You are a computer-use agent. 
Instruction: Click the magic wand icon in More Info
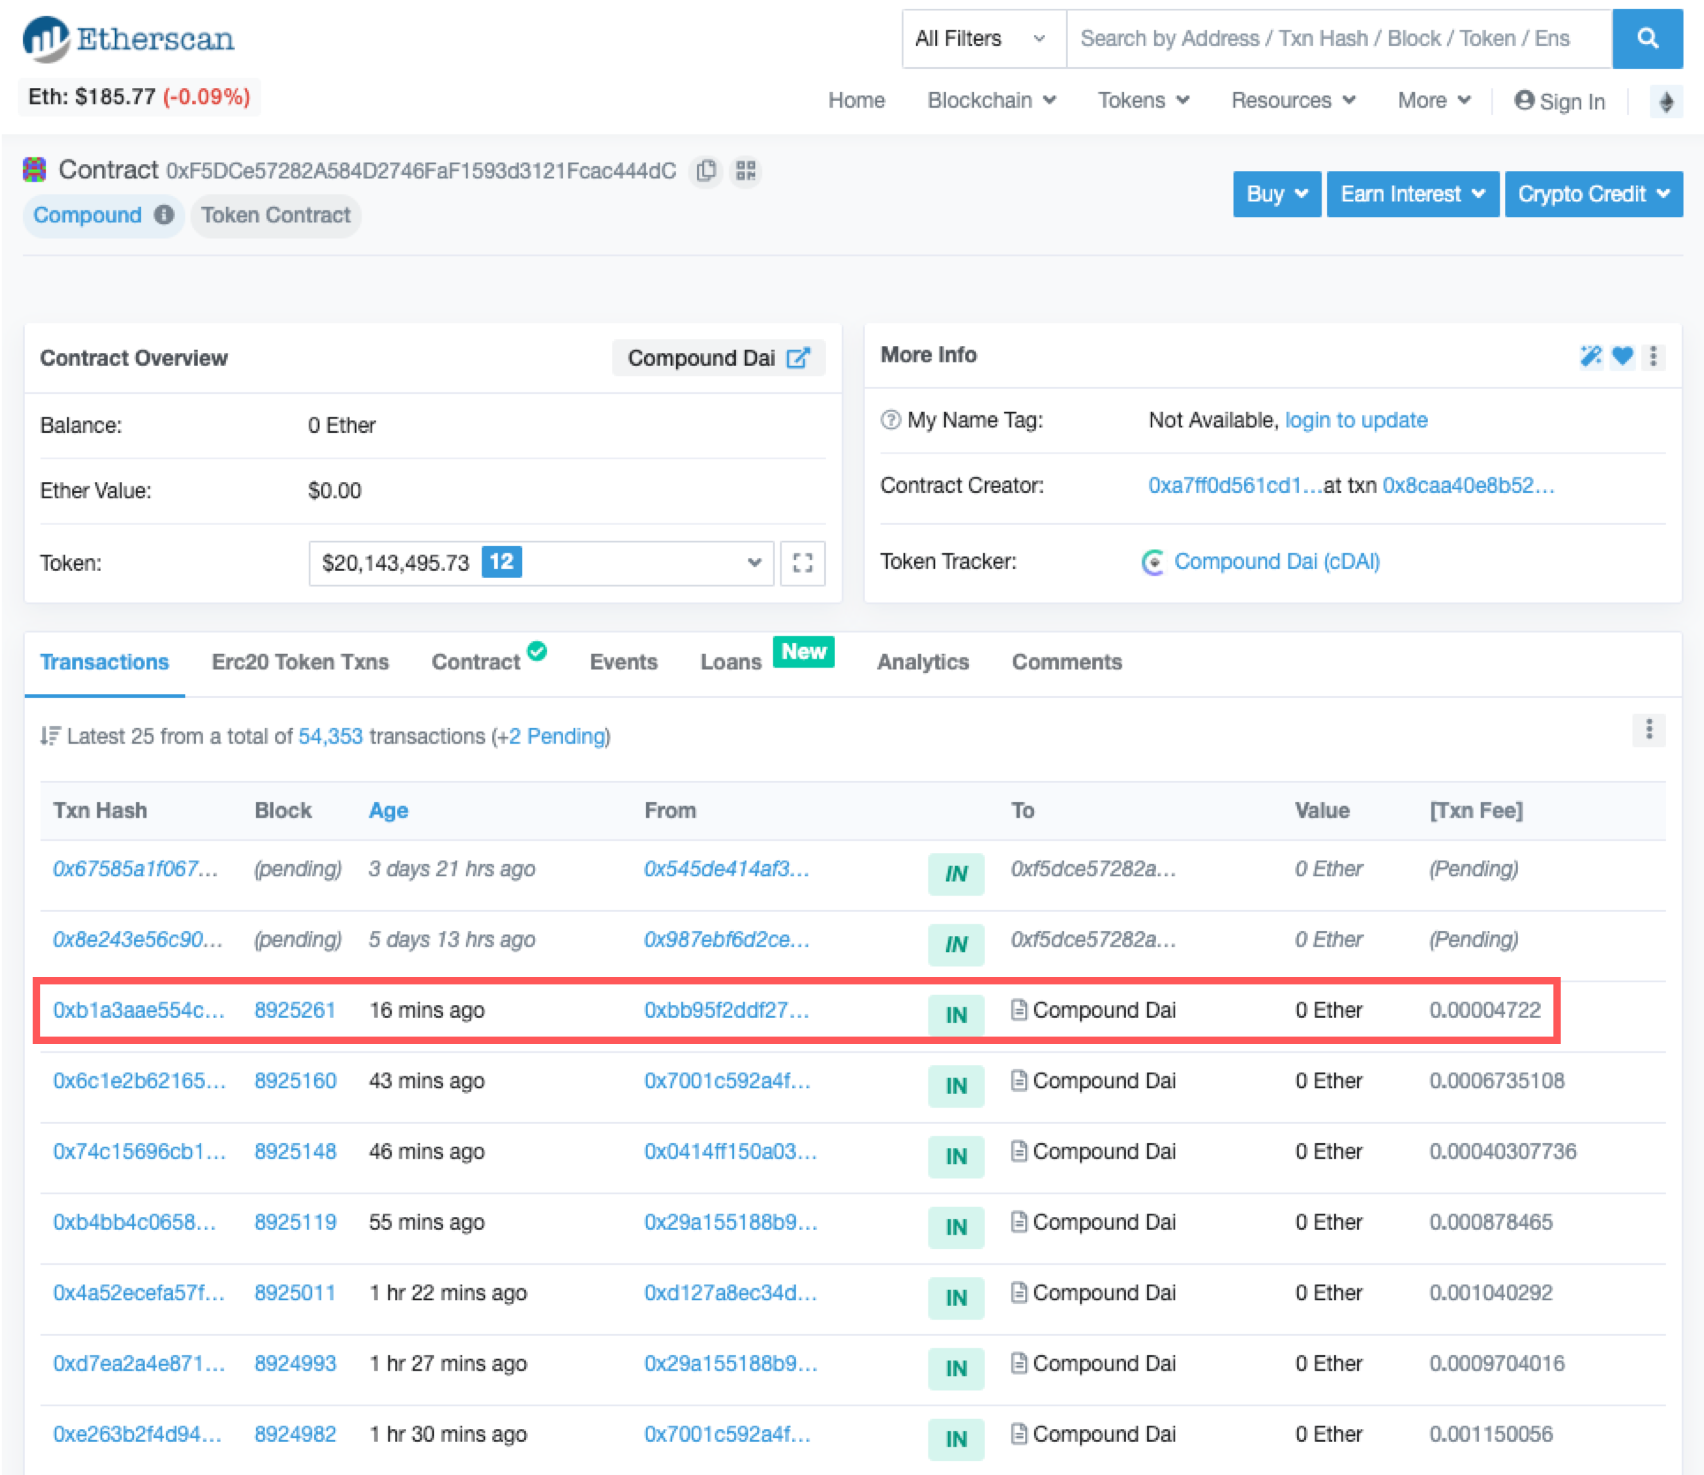point(1590,356)
